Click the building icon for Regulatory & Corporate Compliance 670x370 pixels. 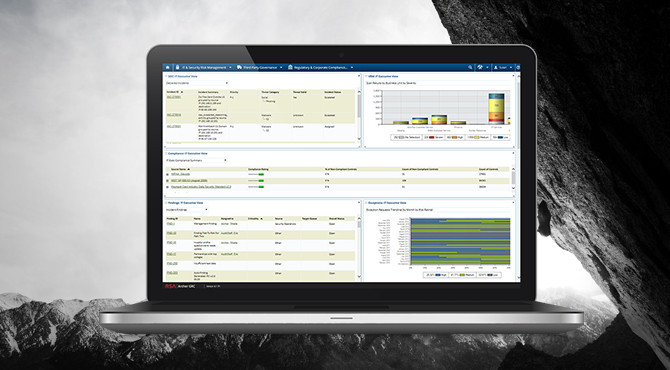click(290, 68)
